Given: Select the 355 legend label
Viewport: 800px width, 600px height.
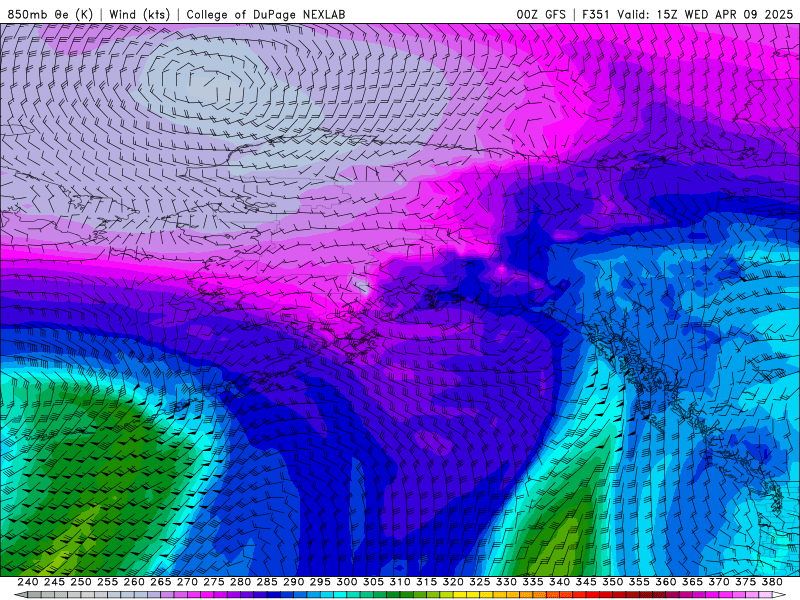Looking at the screenshot, I should click(639, 582).
